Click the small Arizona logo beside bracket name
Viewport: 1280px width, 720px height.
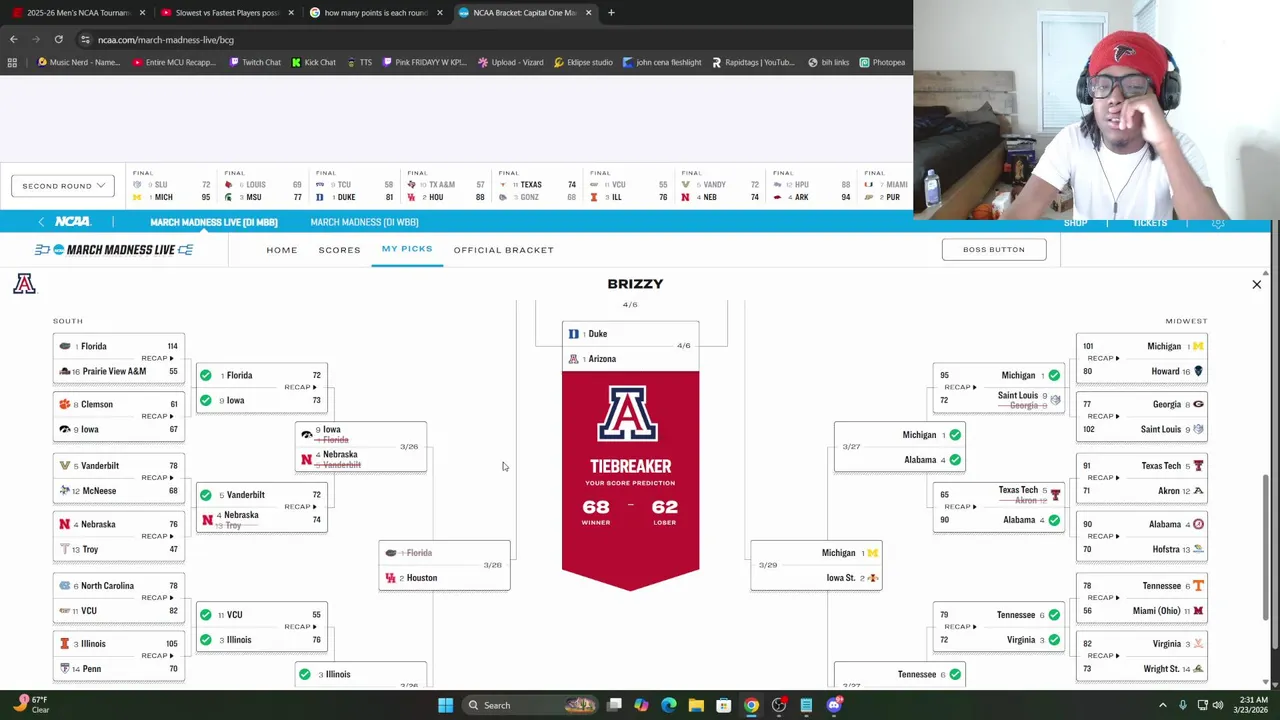24,284
